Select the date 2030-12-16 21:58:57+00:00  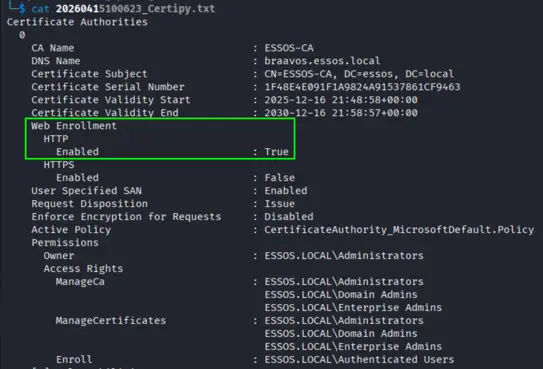coord(341,113)
